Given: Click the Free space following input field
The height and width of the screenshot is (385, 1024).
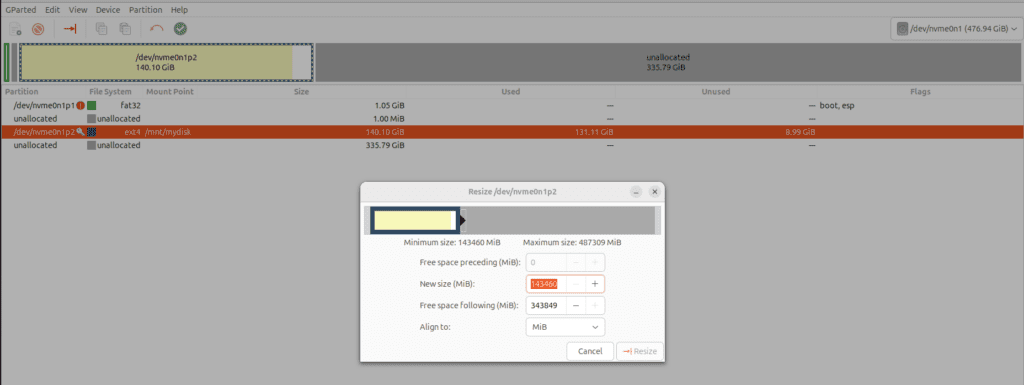Looking at the screenshot, I should (546, 305).
